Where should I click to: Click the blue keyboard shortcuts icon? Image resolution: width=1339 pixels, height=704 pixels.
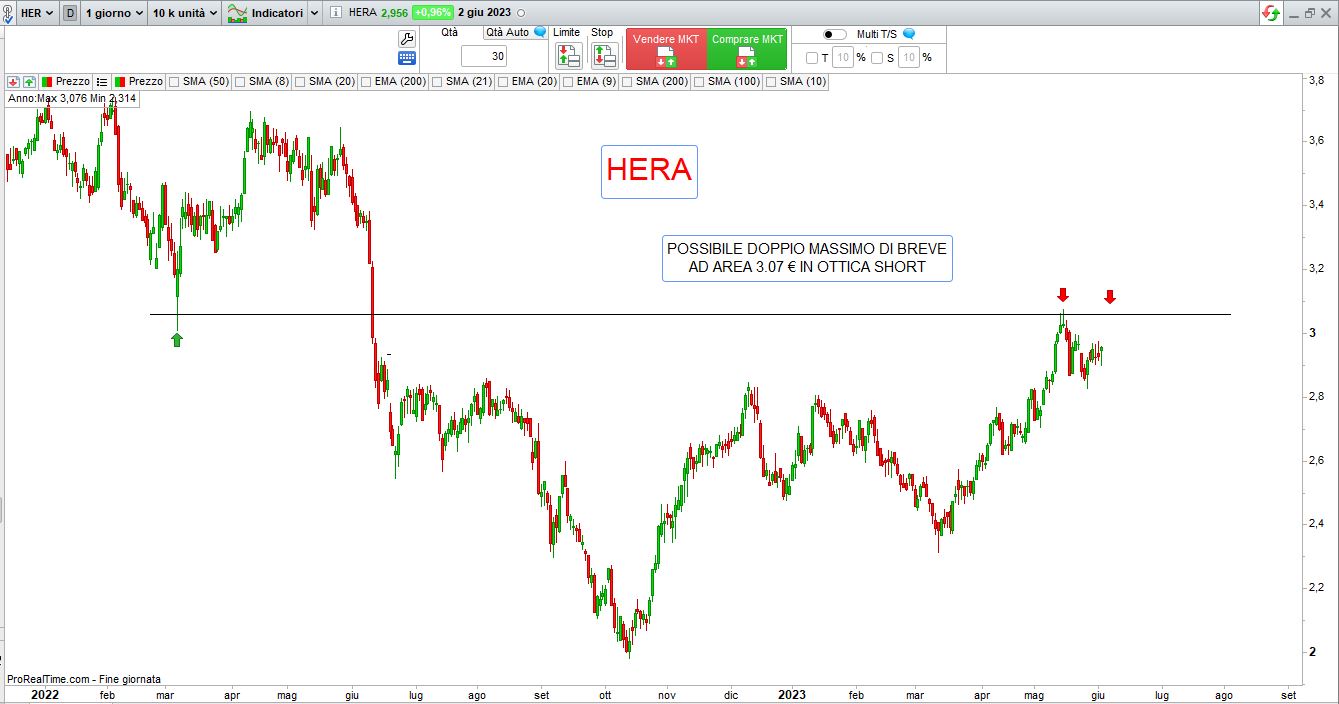coord(407,59)
